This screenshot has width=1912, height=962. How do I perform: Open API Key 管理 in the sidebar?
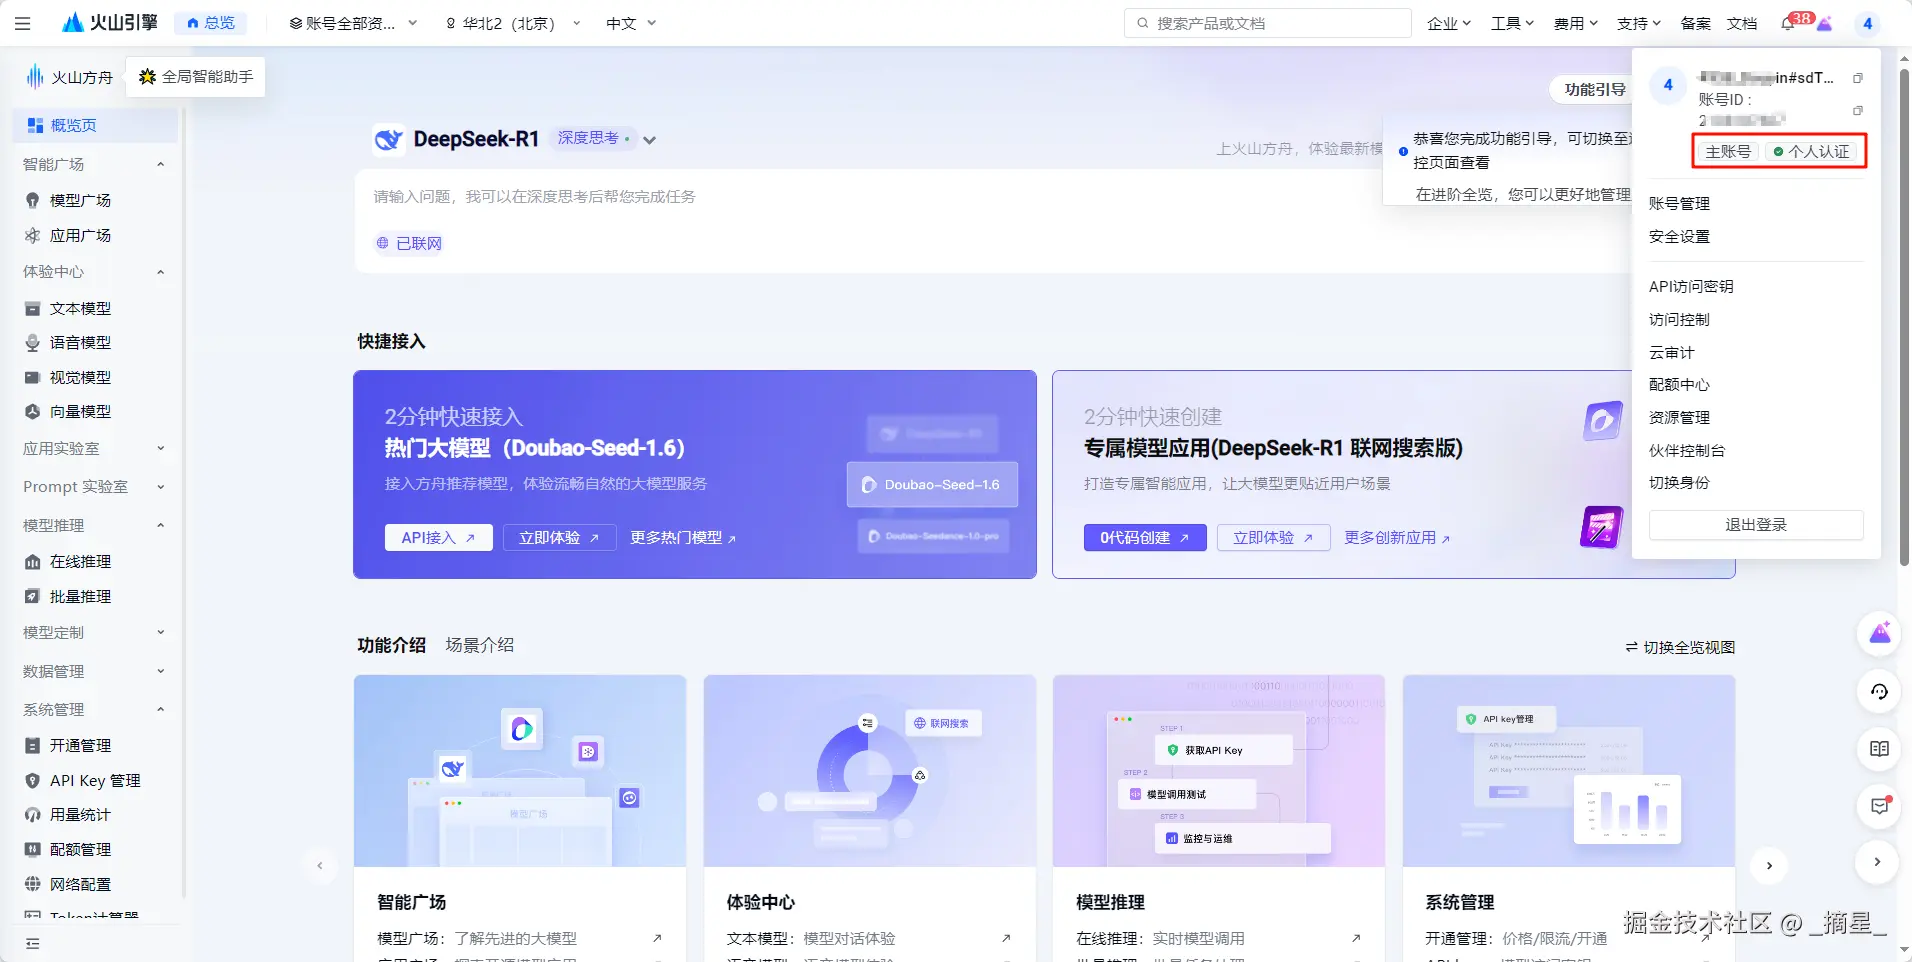[x=95, y=780]
